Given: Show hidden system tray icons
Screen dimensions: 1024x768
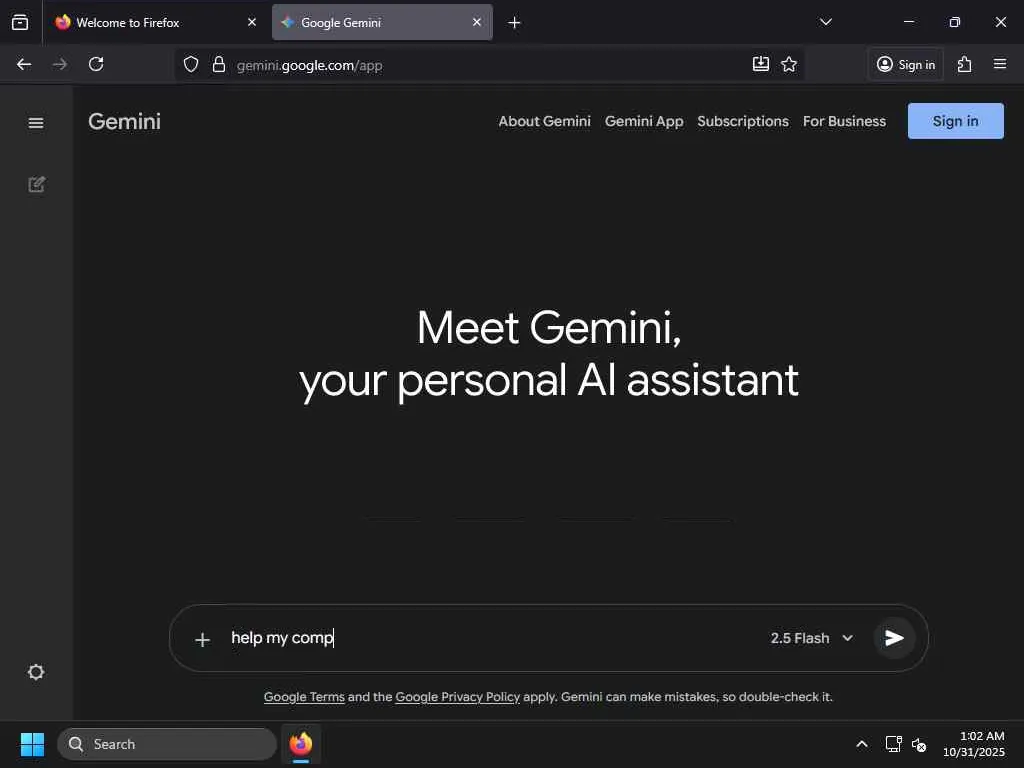Looking at the screenshot, I should (x=861, y=744).
